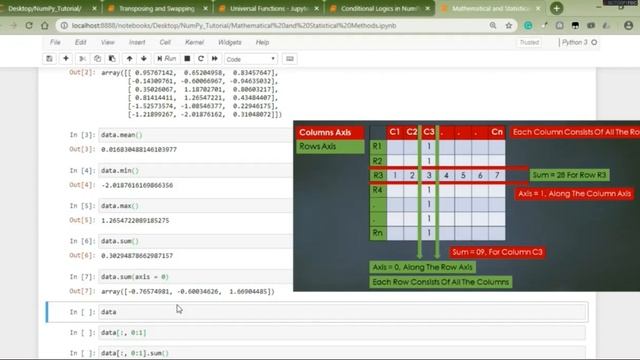Viewport: 640px width, 360px height.
Task: Open the browser profile avatar
Action: 629,25
